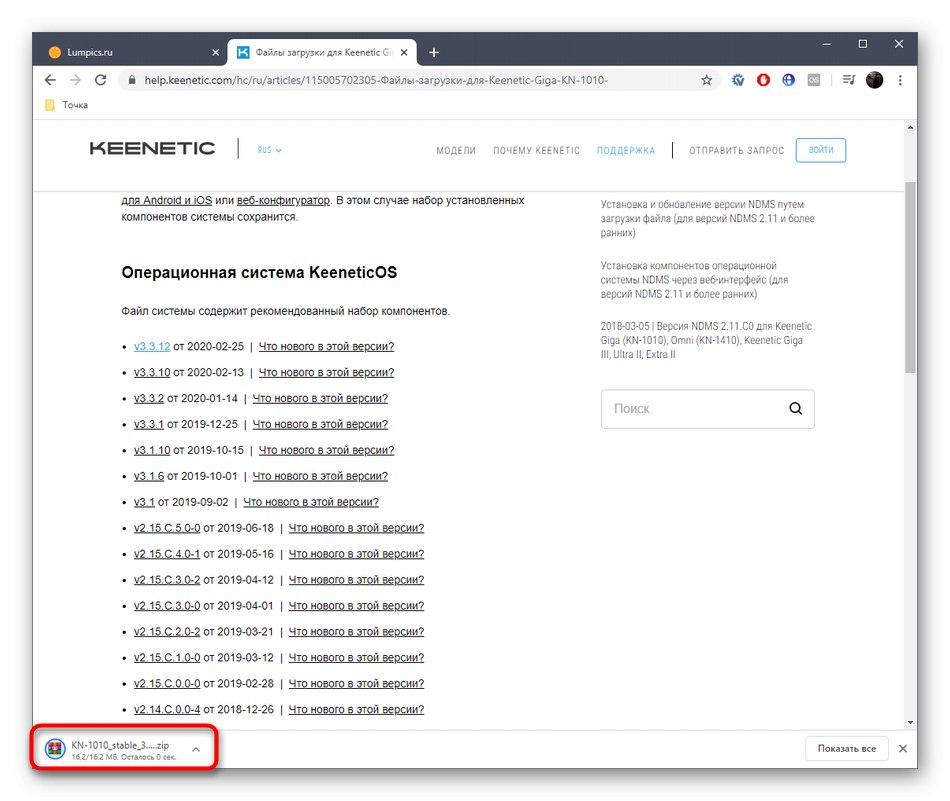Open 2018-03-05 NDMS 2.11.C0 version article
This screenshot has height=801, width=950.
(706, 341)
